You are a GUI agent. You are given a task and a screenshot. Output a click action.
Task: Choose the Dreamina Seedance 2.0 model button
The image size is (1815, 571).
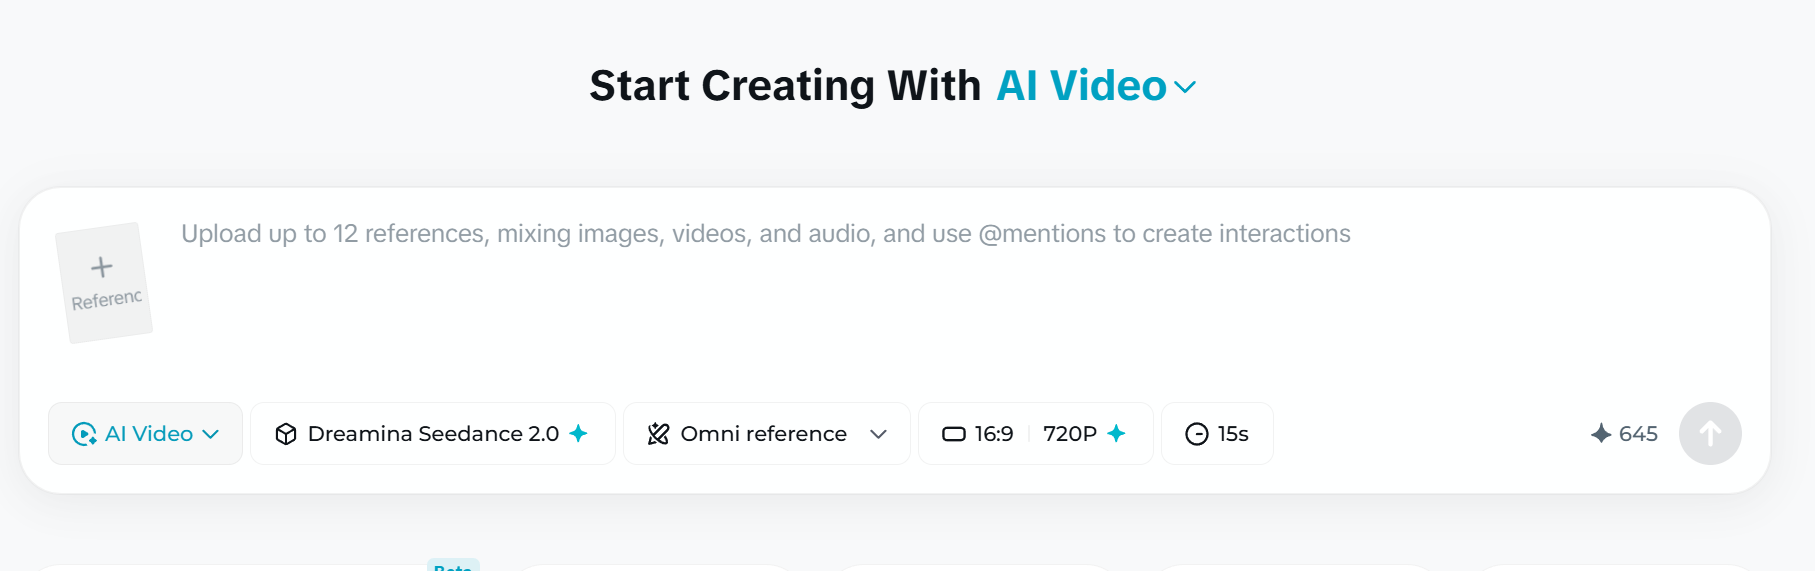pyautogui.click(x=432, y=434)
